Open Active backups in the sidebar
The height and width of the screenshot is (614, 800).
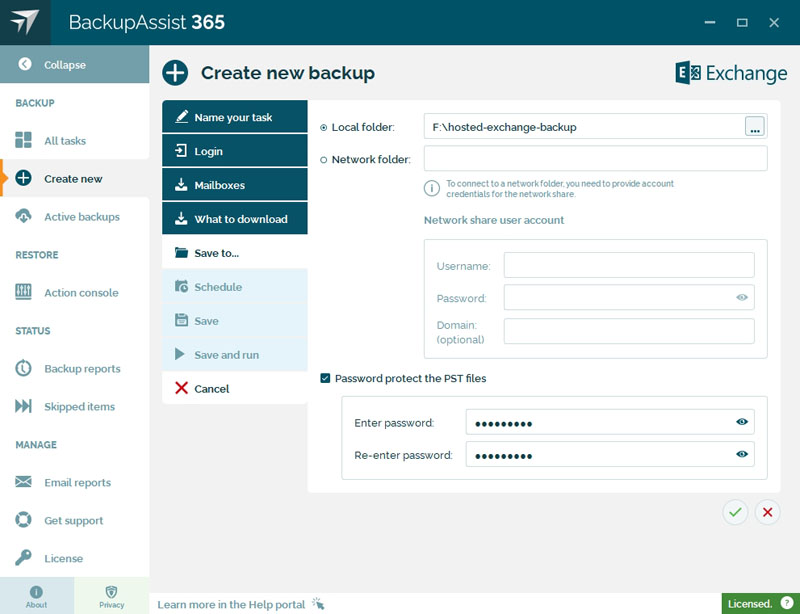(x=74, y=217)
